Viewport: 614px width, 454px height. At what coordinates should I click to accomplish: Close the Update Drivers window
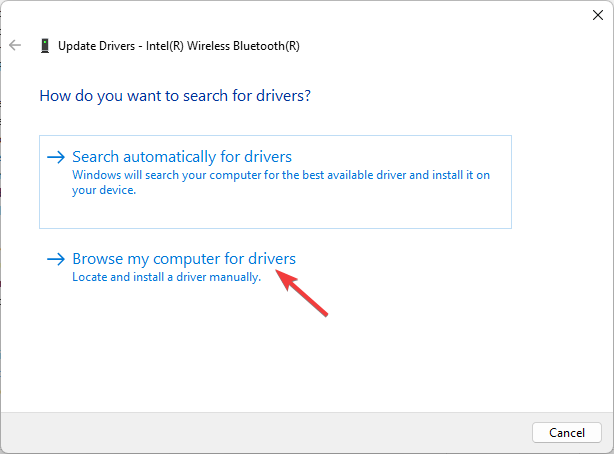point(598,15)
